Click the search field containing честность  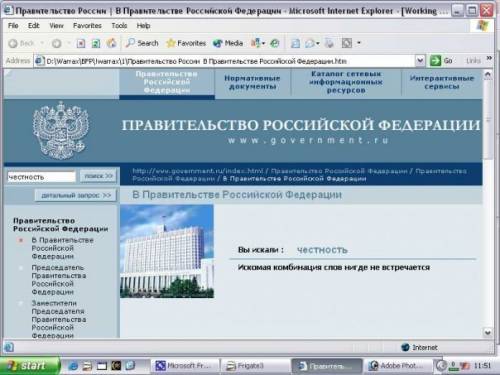click(41, 177)
